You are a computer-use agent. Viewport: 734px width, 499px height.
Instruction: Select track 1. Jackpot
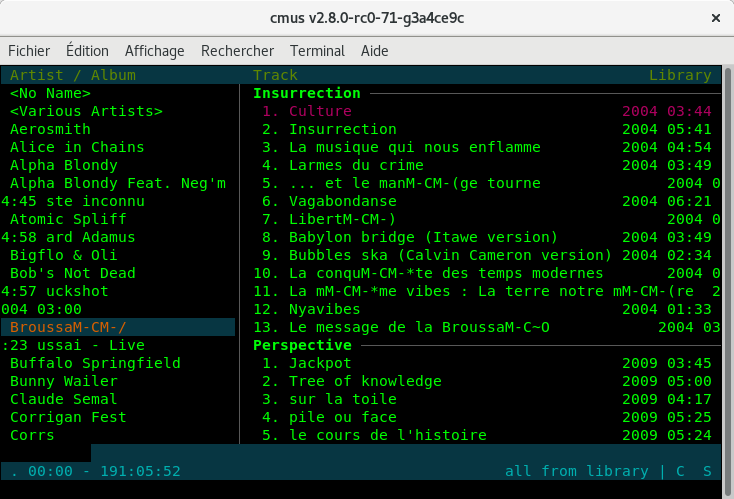pos(482,363)
